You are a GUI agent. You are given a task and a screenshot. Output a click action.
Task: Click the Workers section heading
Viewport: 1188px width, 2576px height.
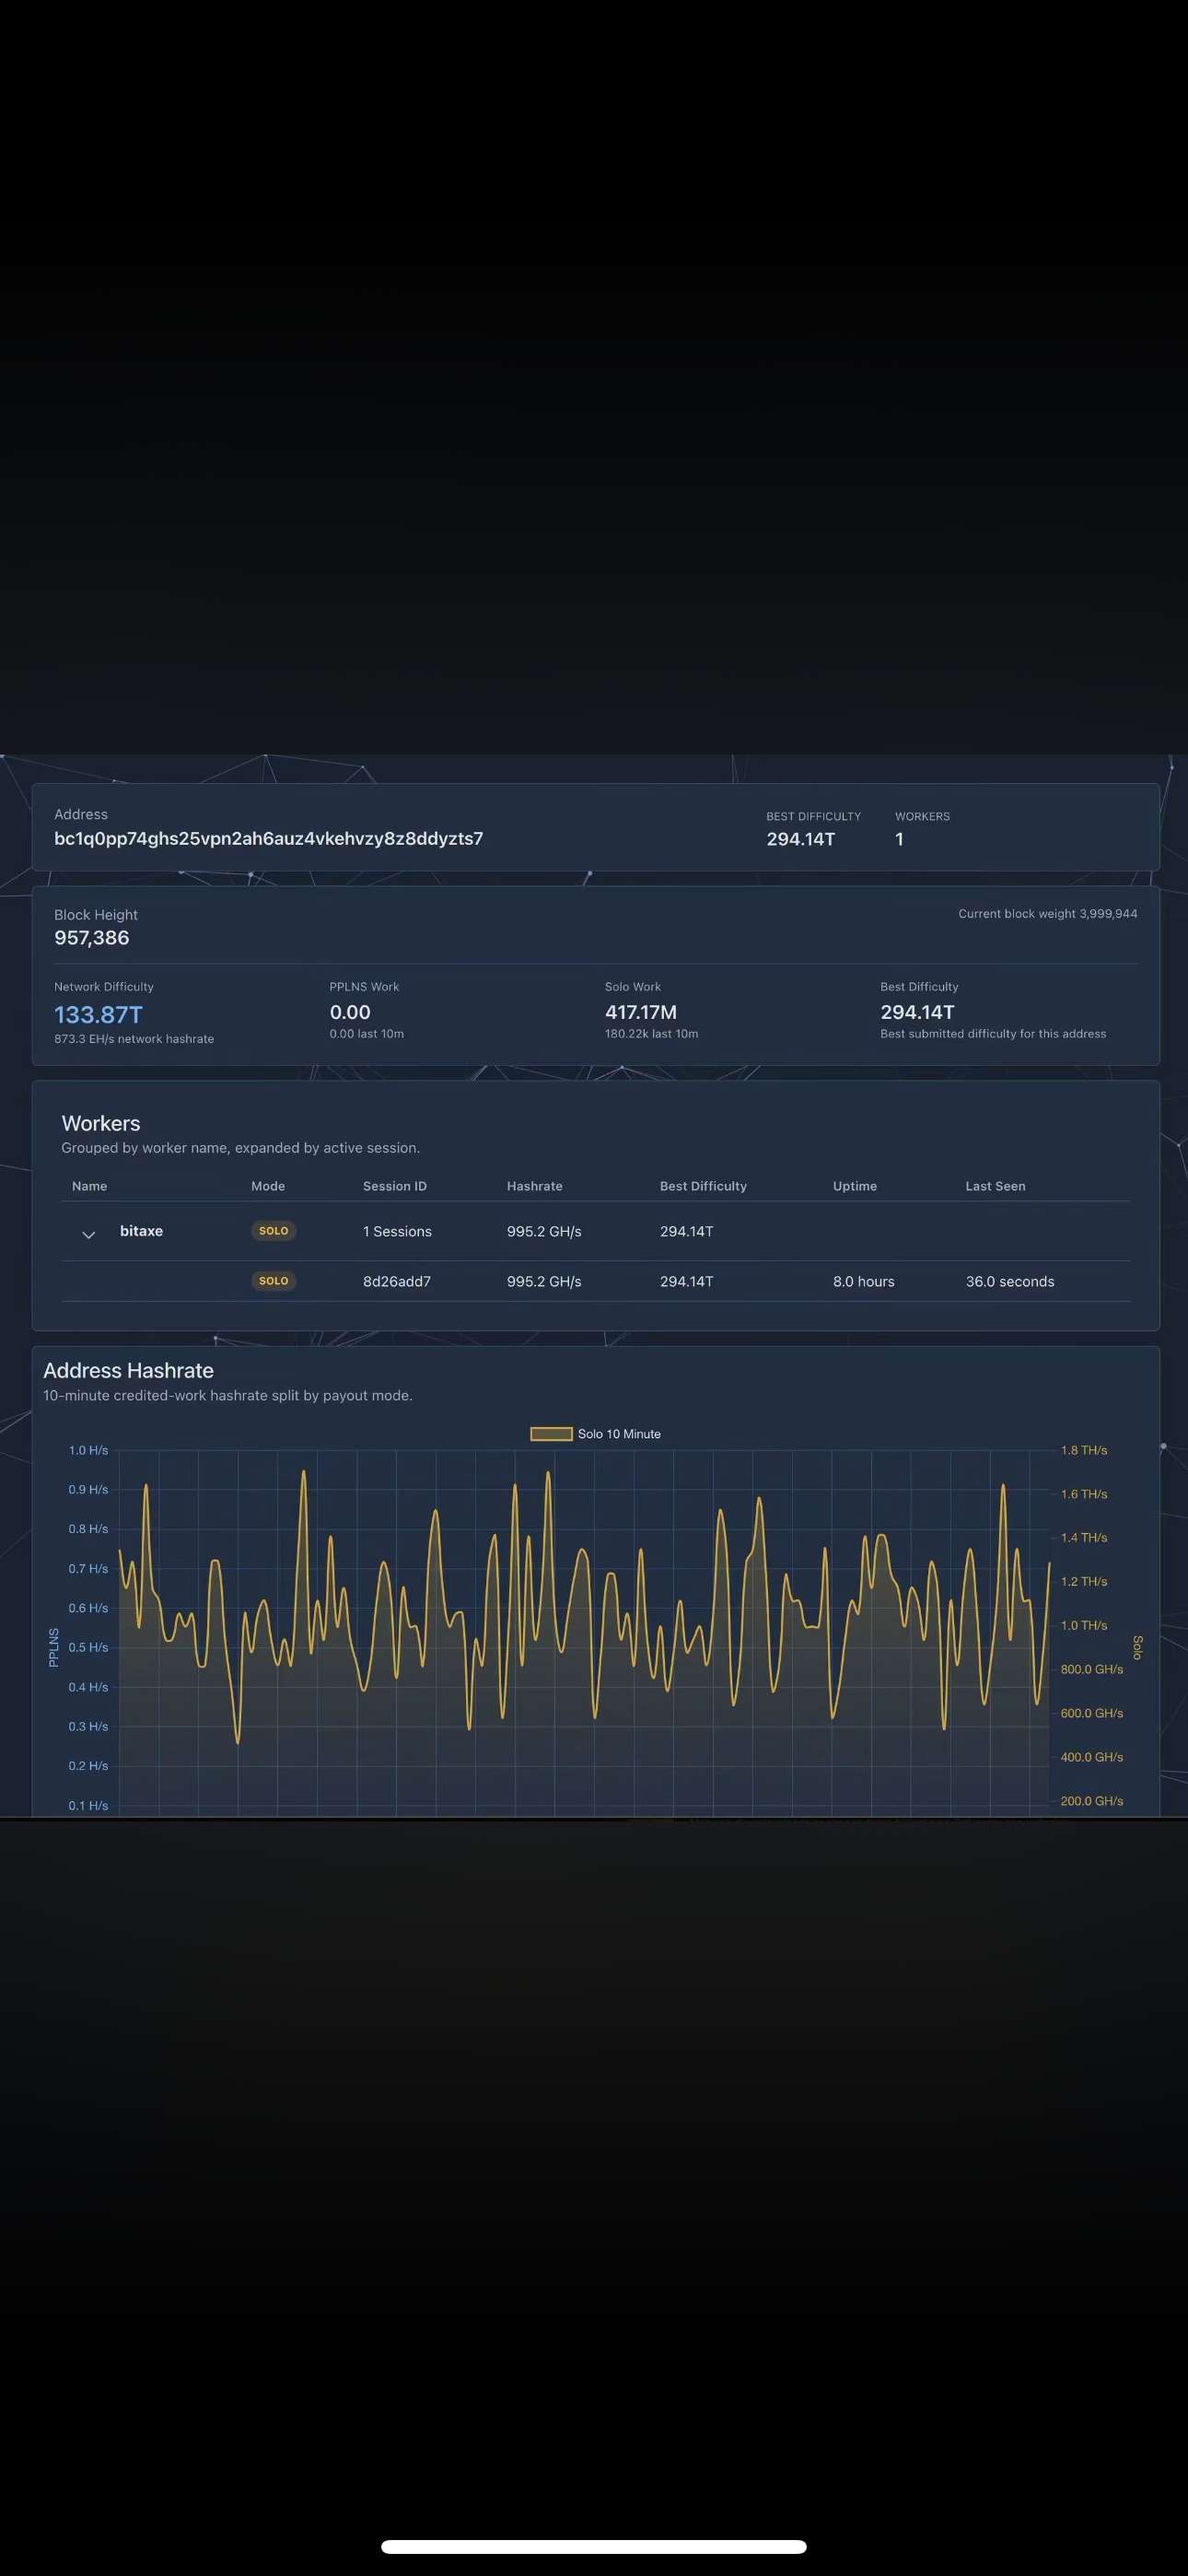pyautogui.click(x=101, y=1123)
